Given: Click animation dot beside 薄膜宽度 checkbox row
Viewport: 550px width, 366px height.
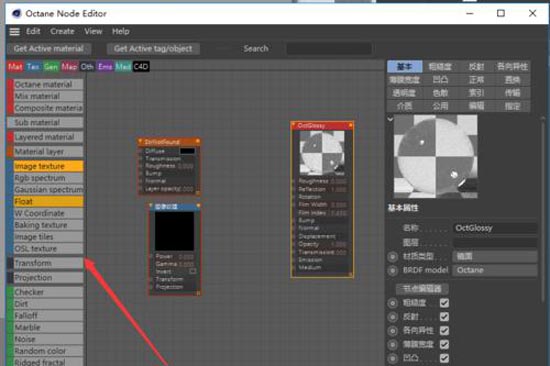Looking at the screenshot, I should 393,345.
